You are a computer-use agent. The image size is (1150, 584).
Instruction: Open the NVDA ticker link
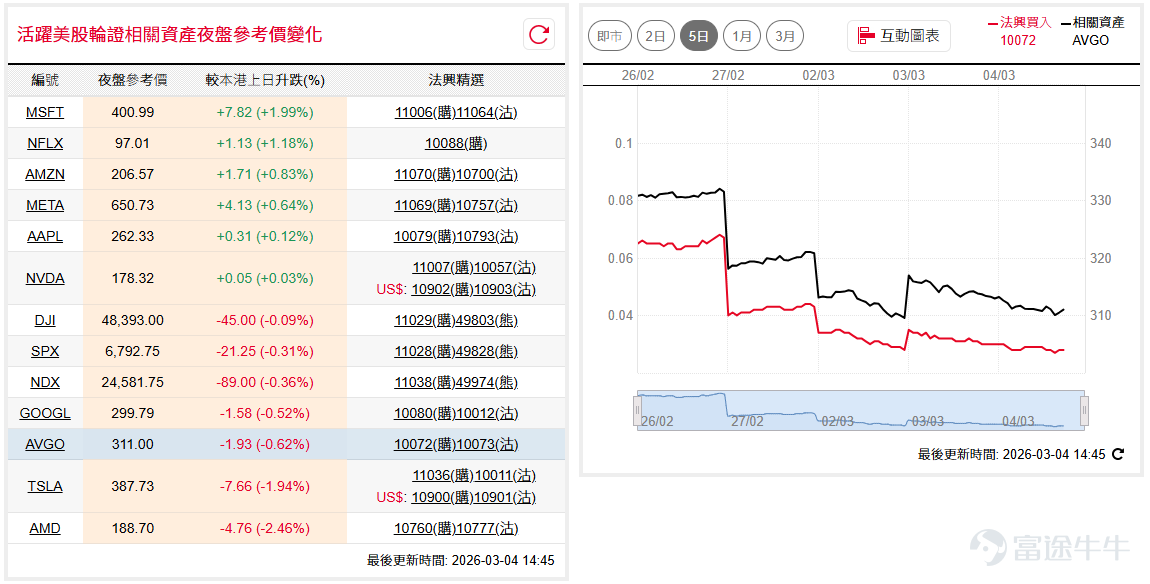(45, 278)
